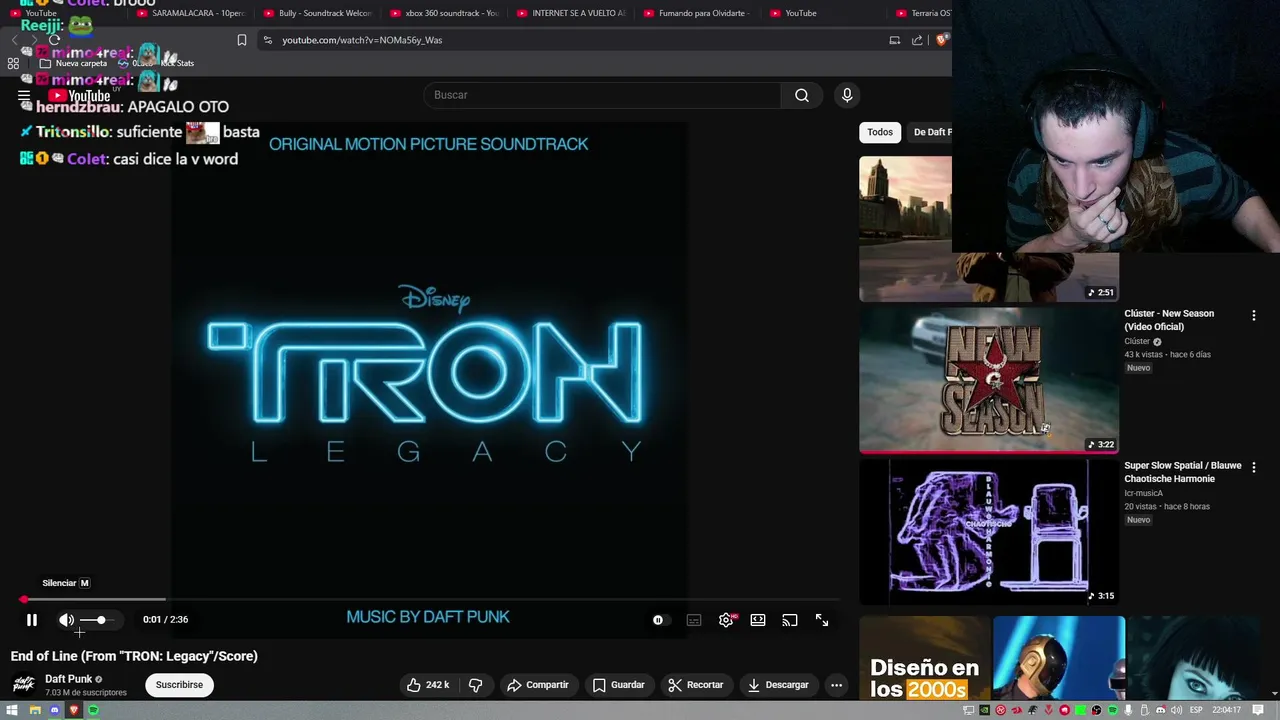Subscribe to Daft Punk with Suscribirse
Image resolution: width=1280 pixels, height=720 pixels.
[179, 685]
